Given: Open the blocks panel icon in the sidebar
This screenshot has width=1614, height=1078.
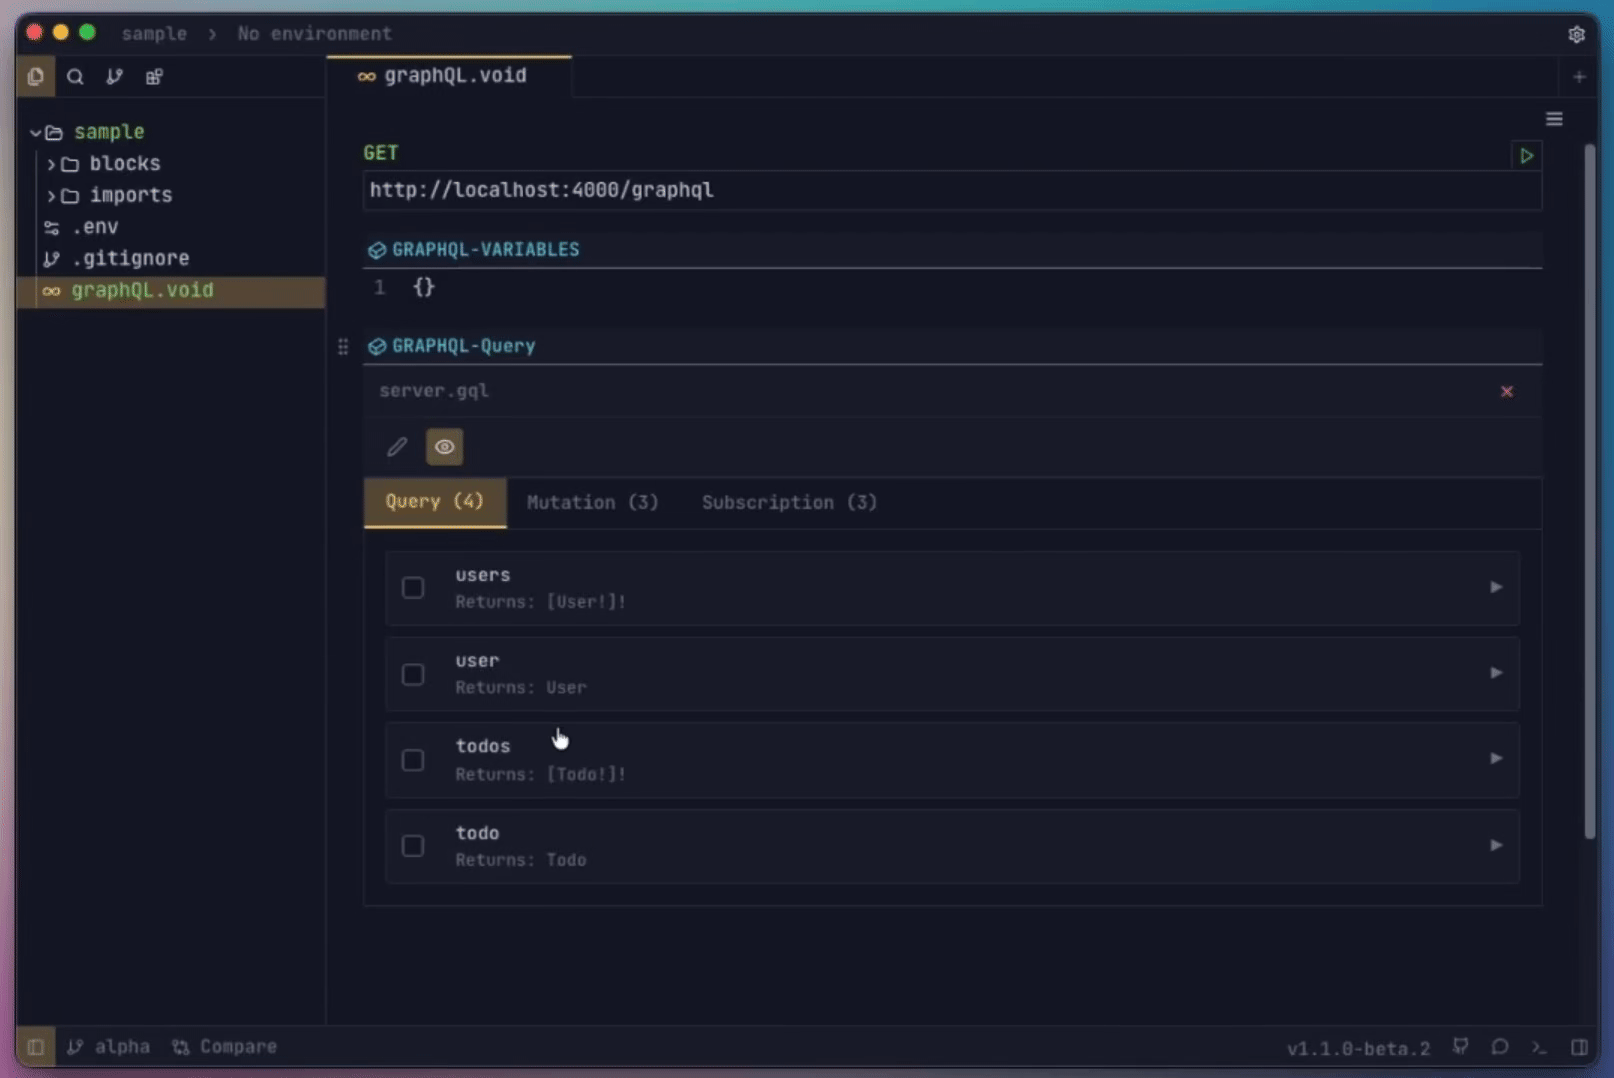Looking at the screenshot, I should click(154, 76).
